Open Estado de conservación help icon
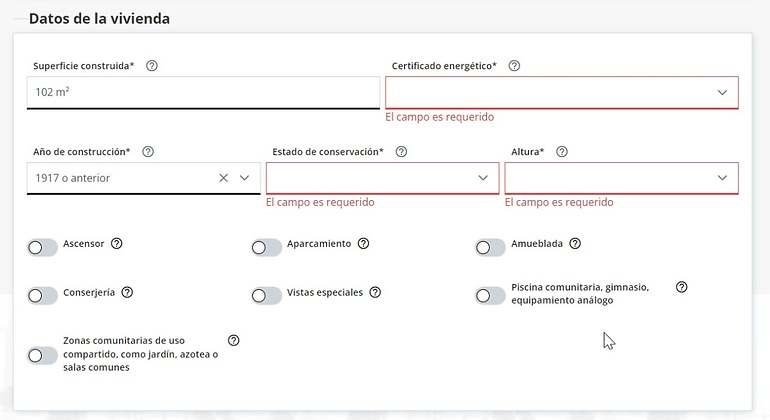The image size is (770, 420). [401, 151]
